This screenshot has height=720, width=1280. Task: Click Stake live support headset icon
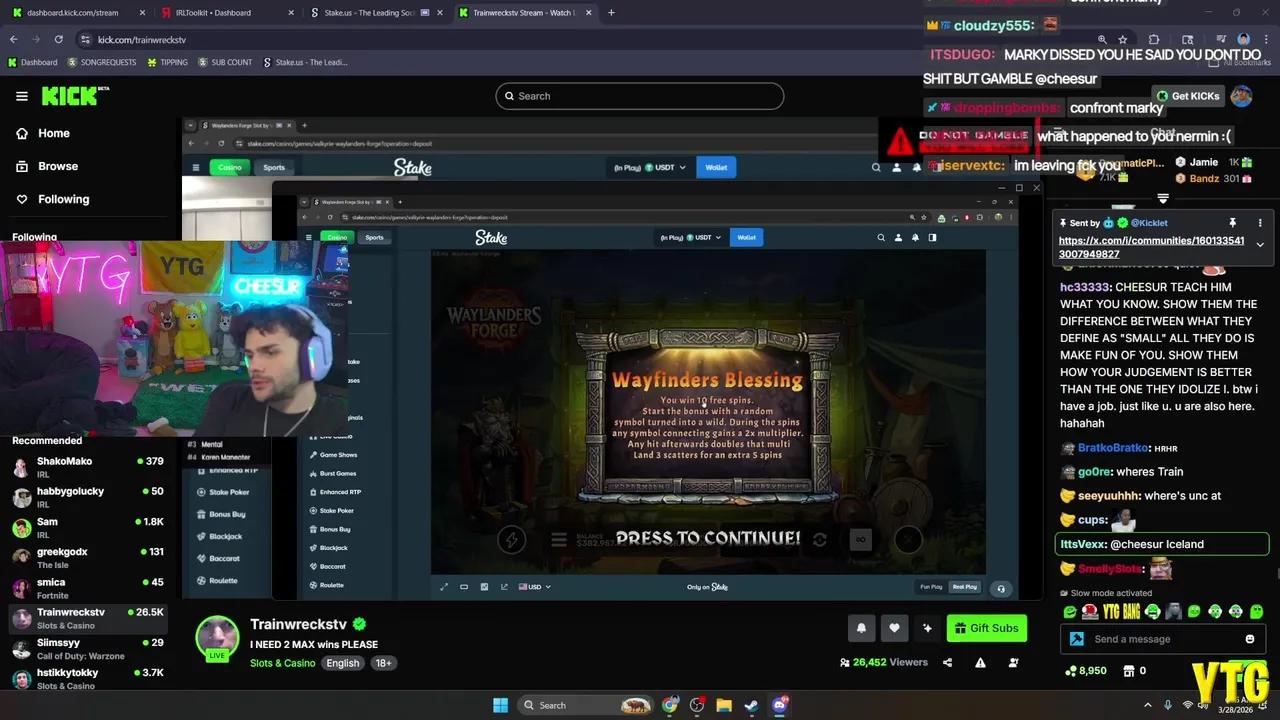pyautogui.click(x=1001, y=588)
